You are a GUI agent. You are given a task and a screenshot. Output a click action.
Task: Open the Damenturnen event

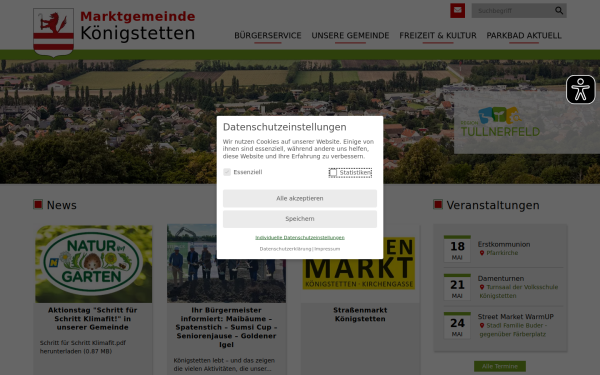click(x=501, y=279)
